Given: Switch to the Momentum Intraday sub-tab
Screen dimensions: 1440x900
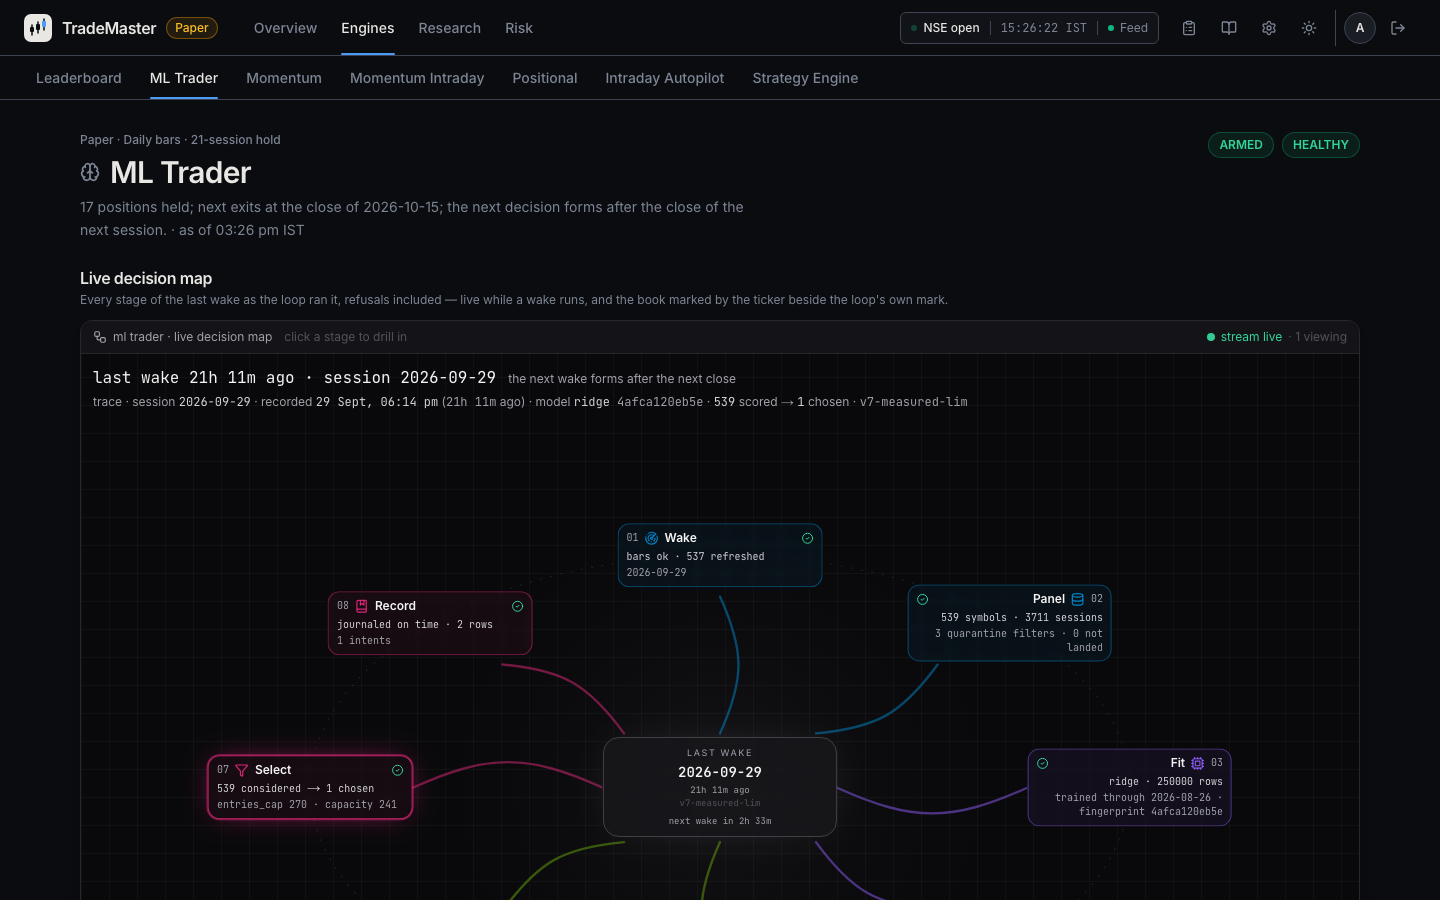Looking at the screenshot, I should tap(417, 78).
